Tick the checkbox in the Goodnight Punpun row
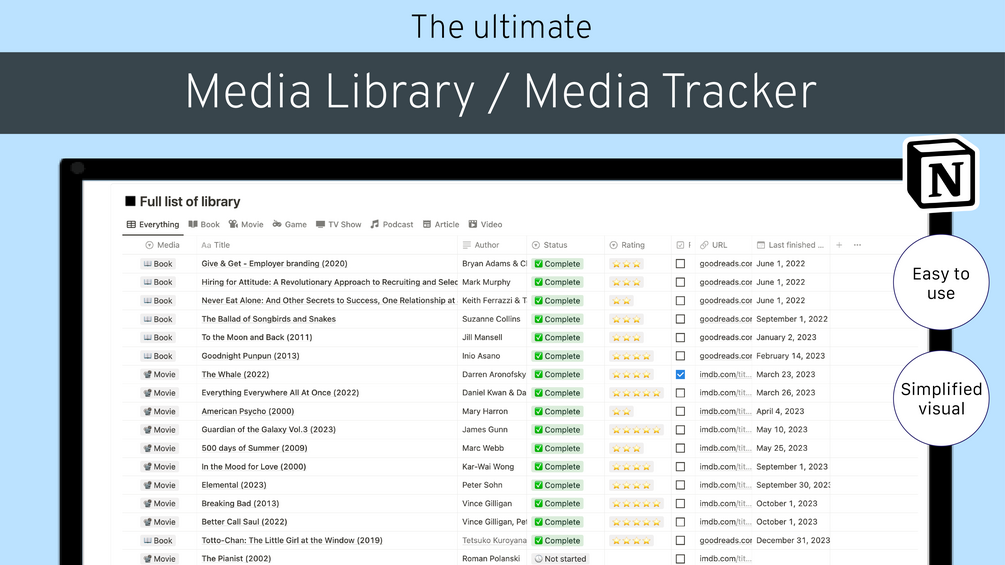This screenshot has height=565, width=1005. 680,356
